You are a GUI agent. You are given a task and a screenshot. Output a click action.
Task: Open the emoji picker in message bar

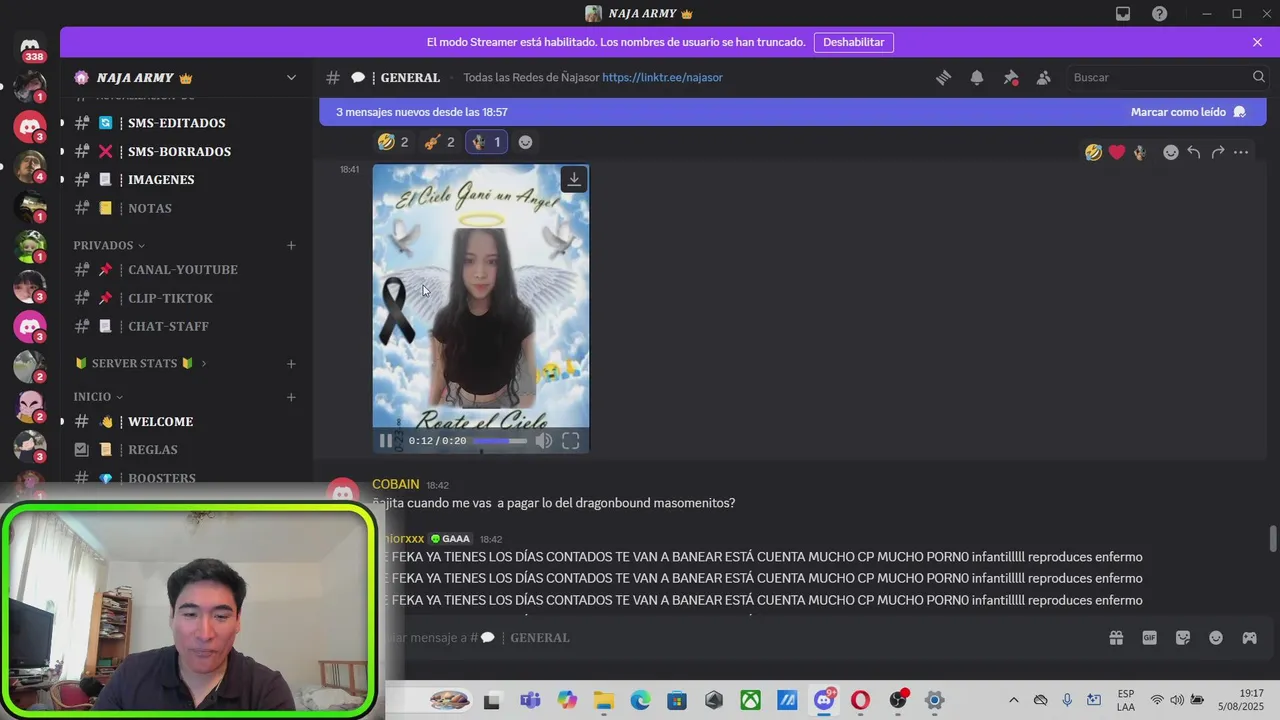[x=1216, y=638]
